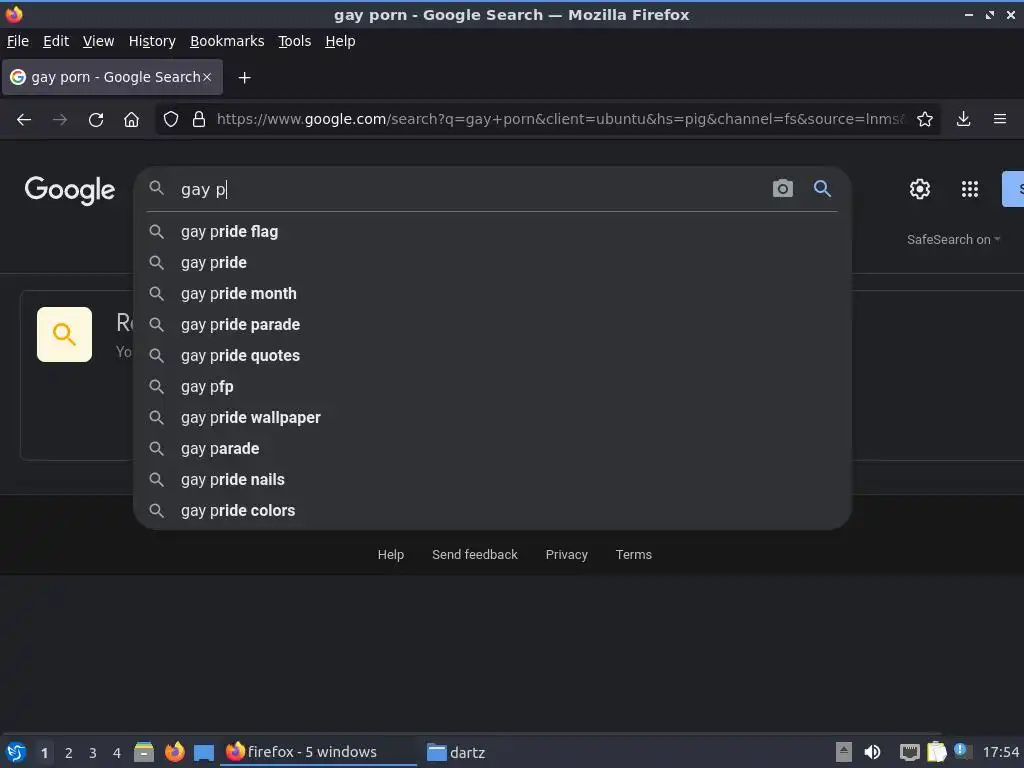This screenshot has width=1024, height=768.
Task: Click the yellow magnifier result icon
Action: point(64,334)
